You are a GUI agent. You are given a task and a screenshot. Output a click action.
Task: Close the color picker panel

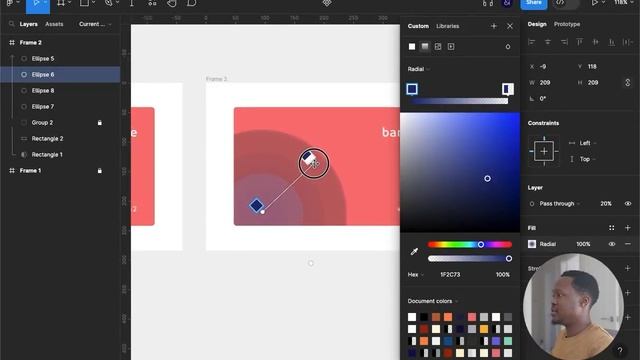(510, 26)
